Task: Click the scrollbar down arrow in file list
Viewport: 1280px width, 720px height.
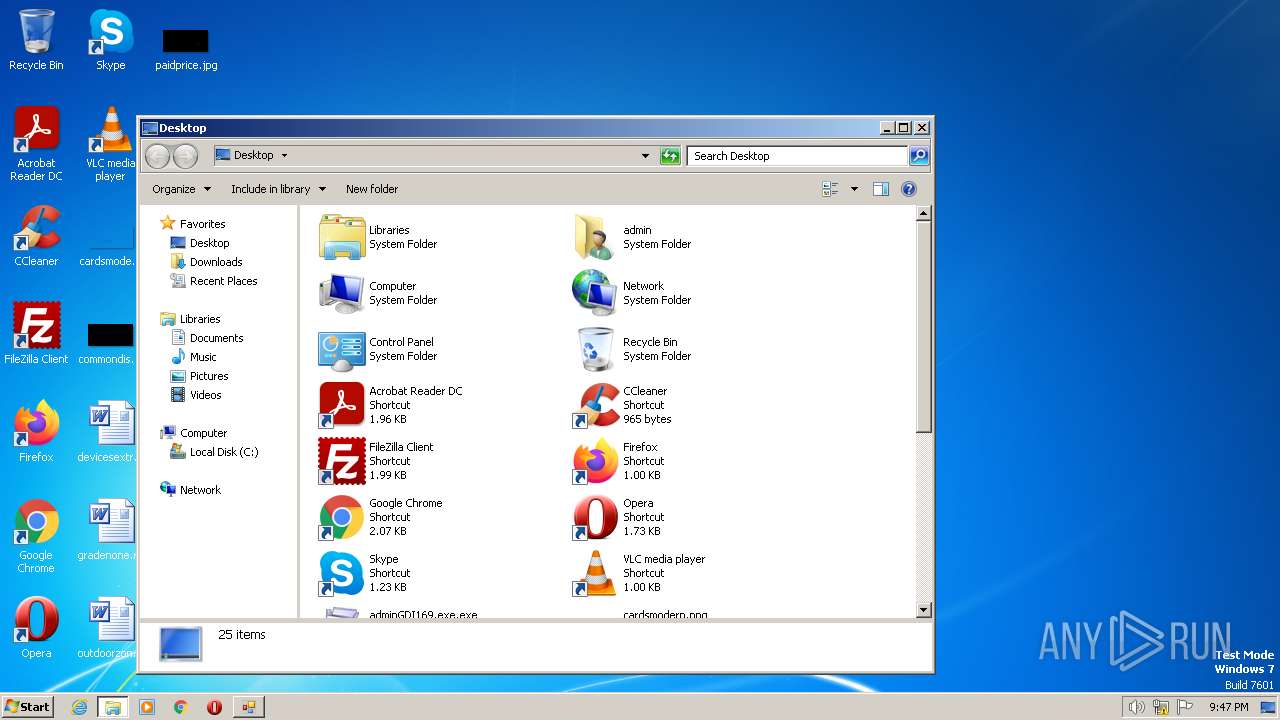Action: pyautogui.click(x=924, y=610)
